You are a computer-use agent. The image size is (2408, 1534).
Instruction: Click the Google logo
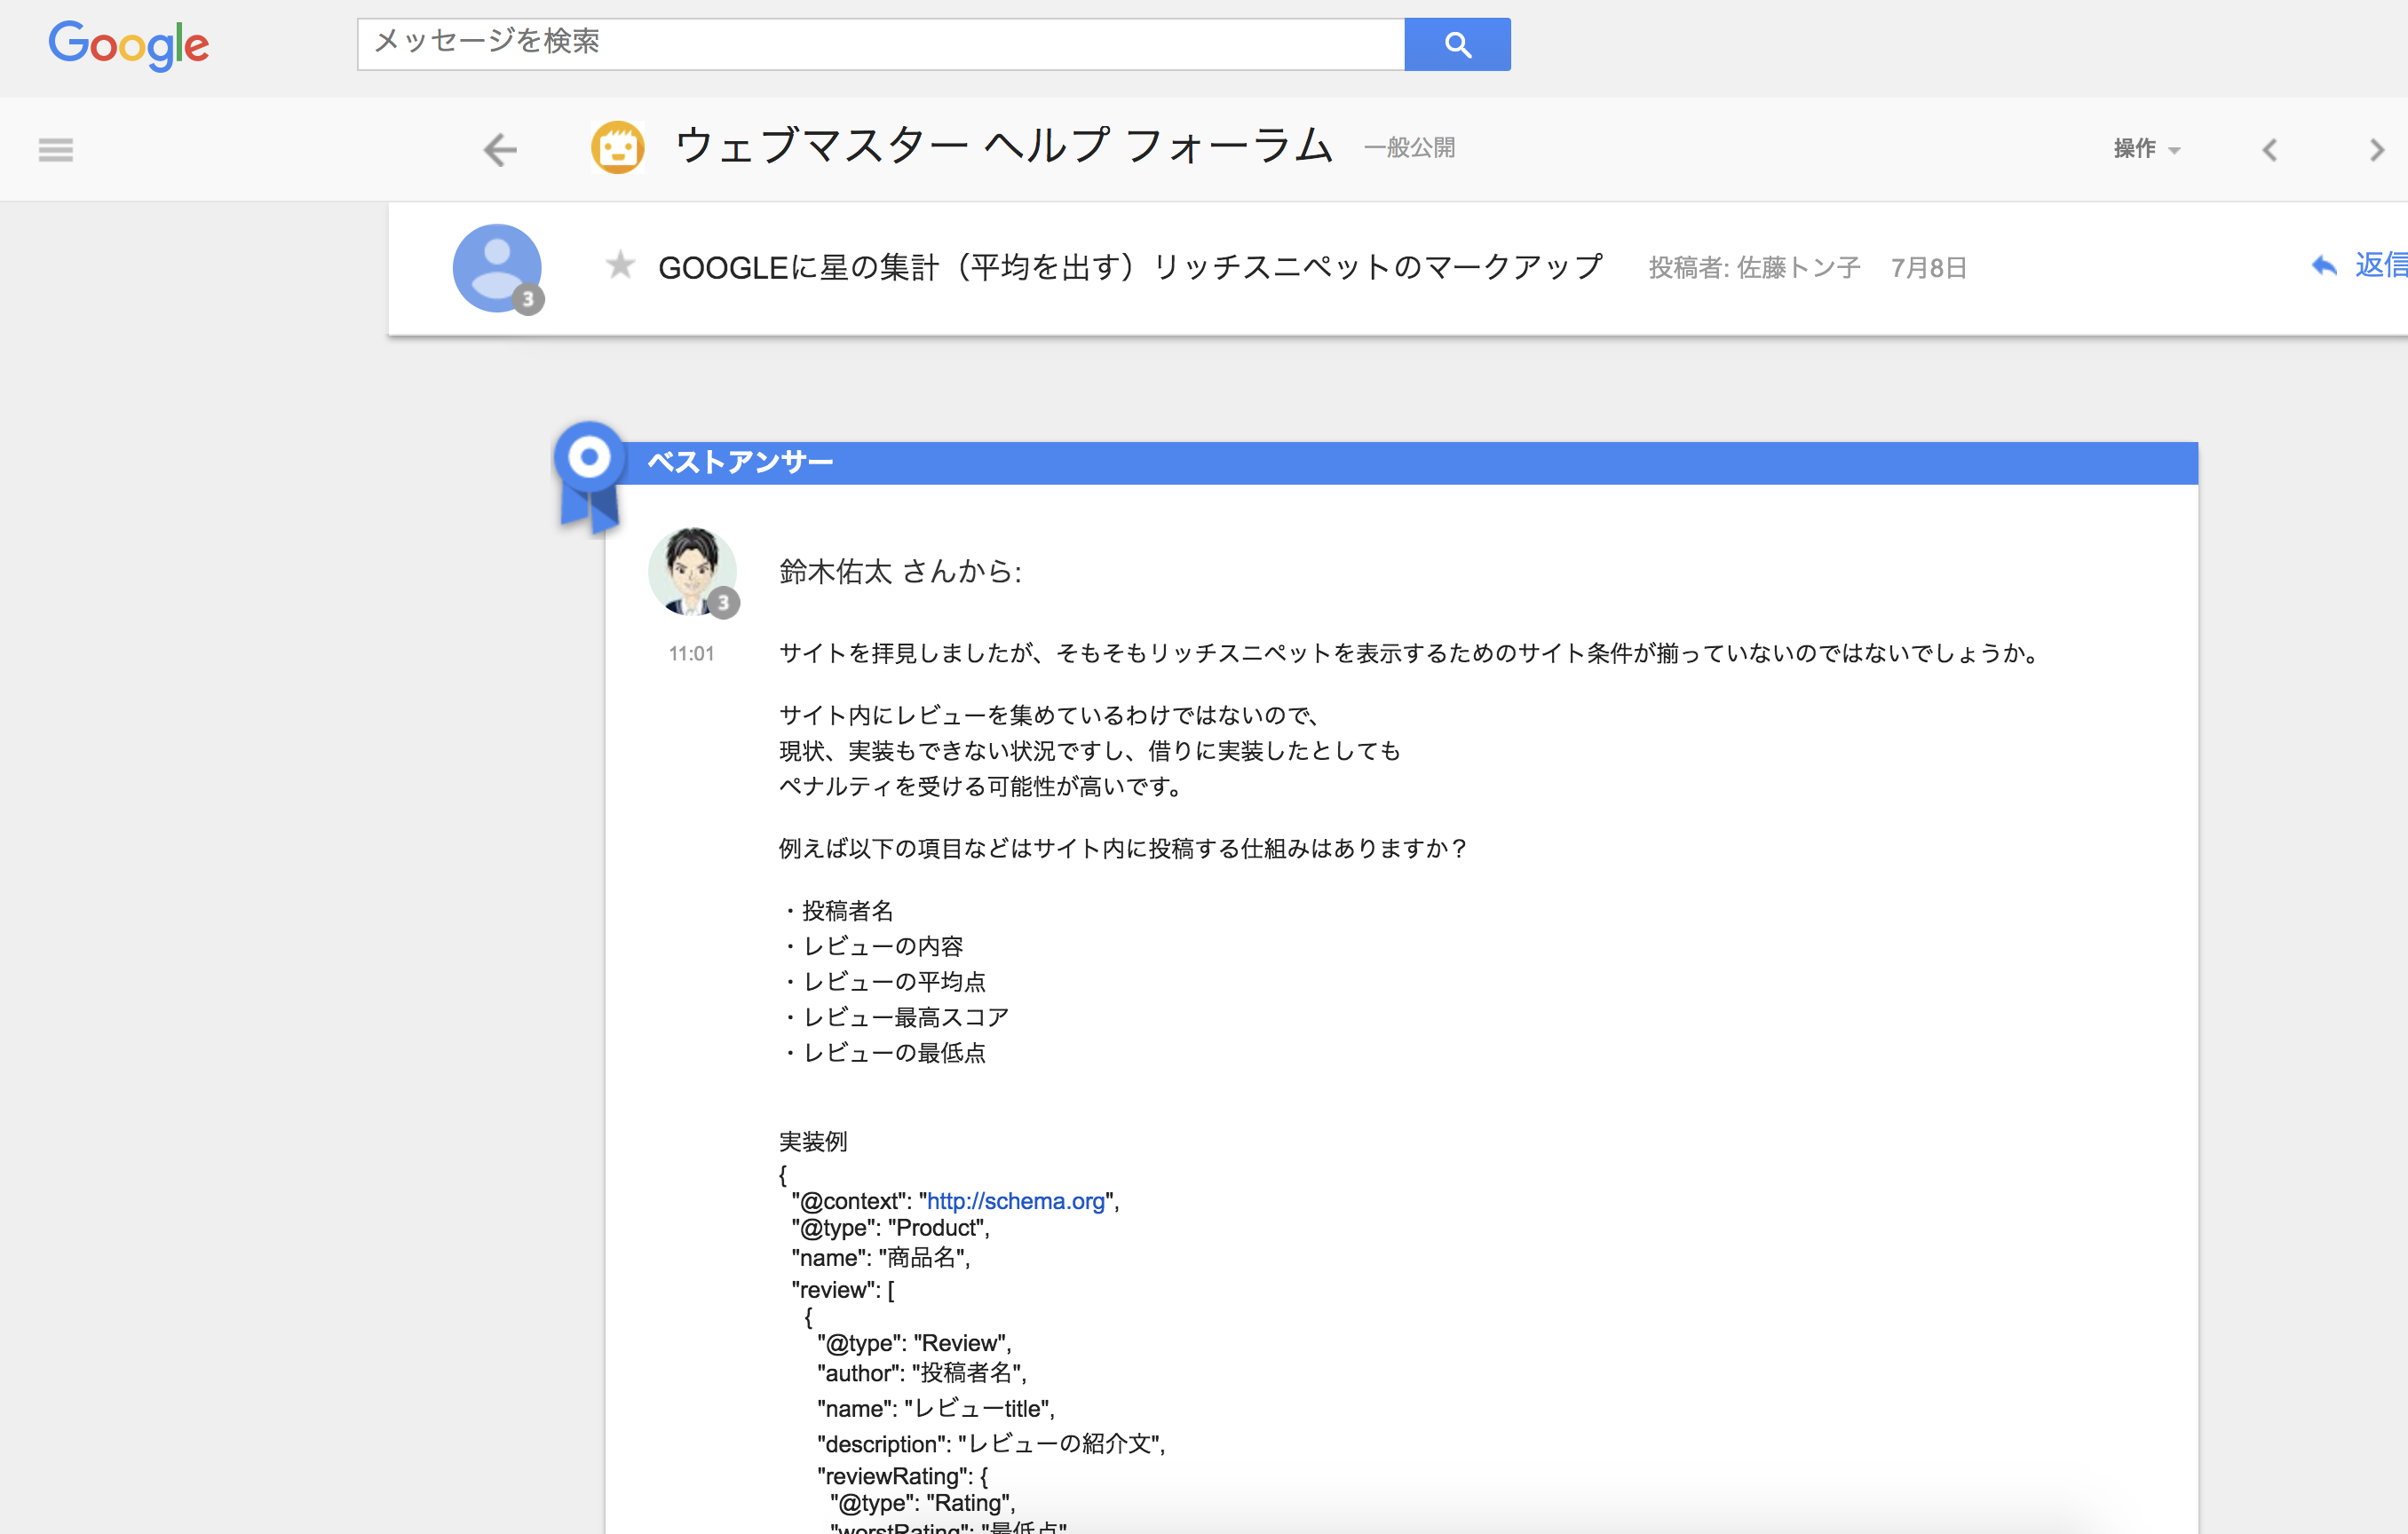(x=129, y=45)
